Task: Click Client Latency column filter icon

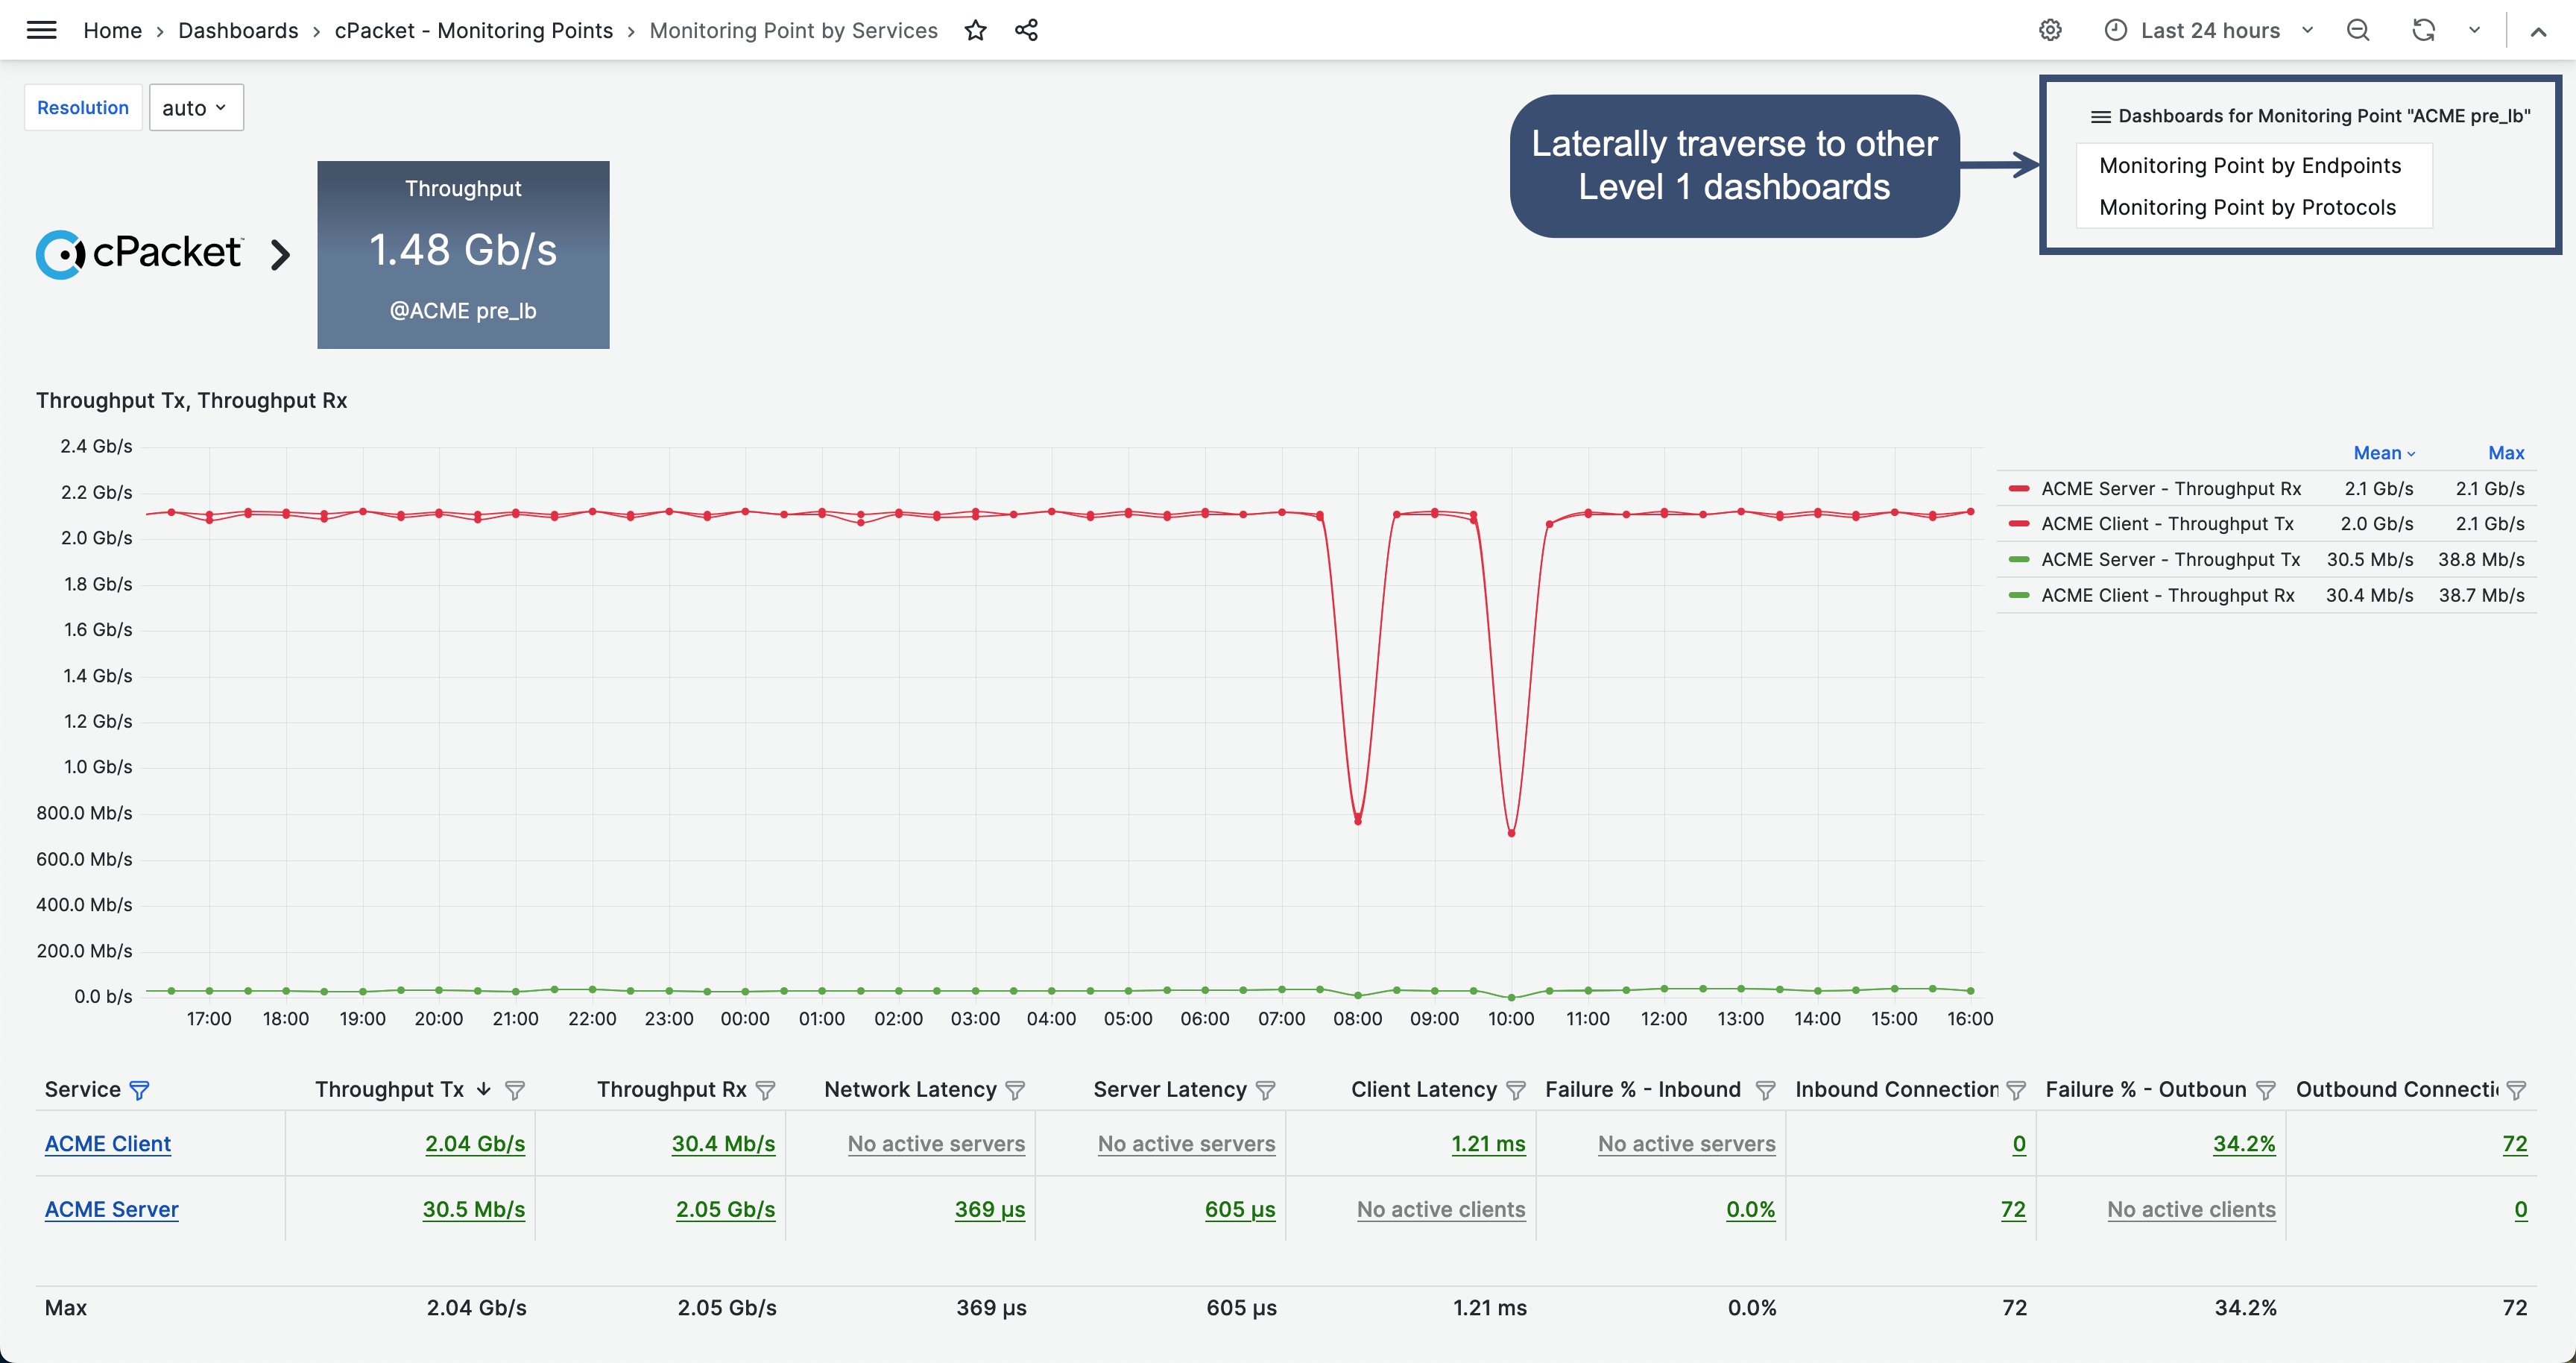Action: tap(1515, 1090)
